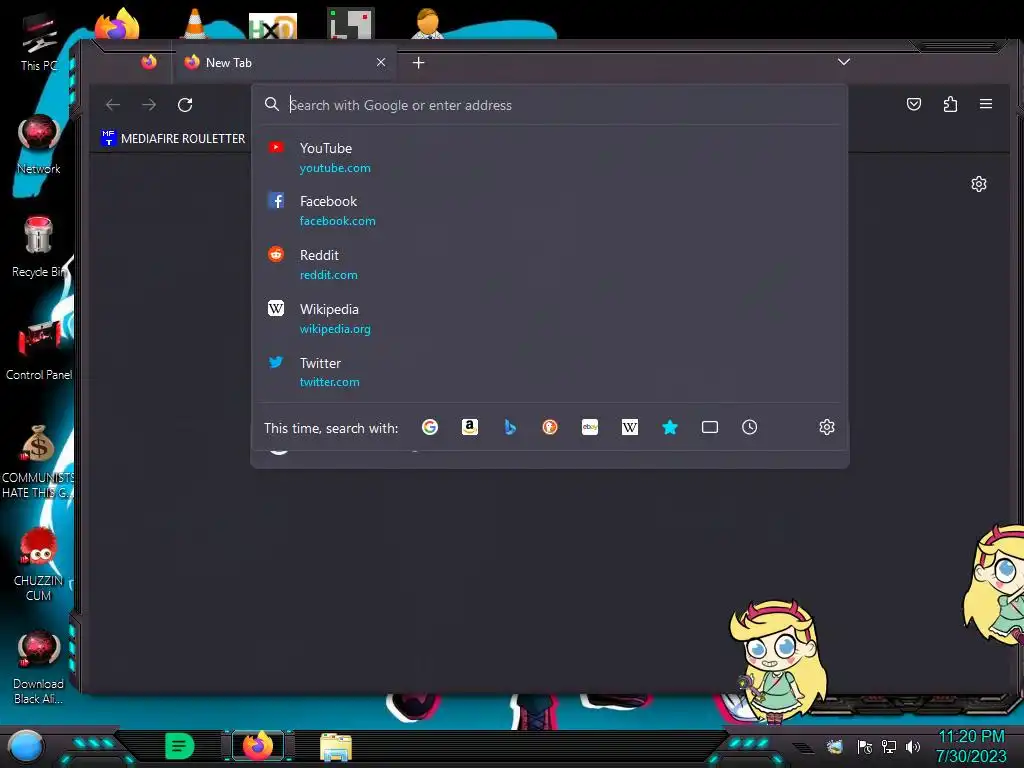The height and width of the screenshot is (768, 1024).
Task: Choose the Wikipedia suggestion
Action: coord(549,318)
